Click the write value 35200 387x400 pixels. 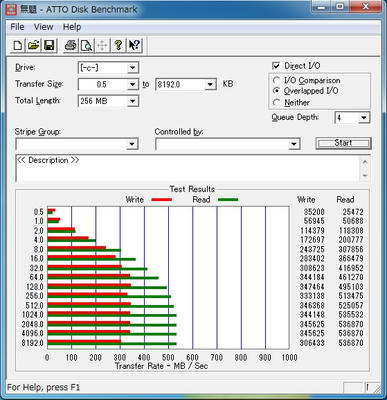[314, 212]
